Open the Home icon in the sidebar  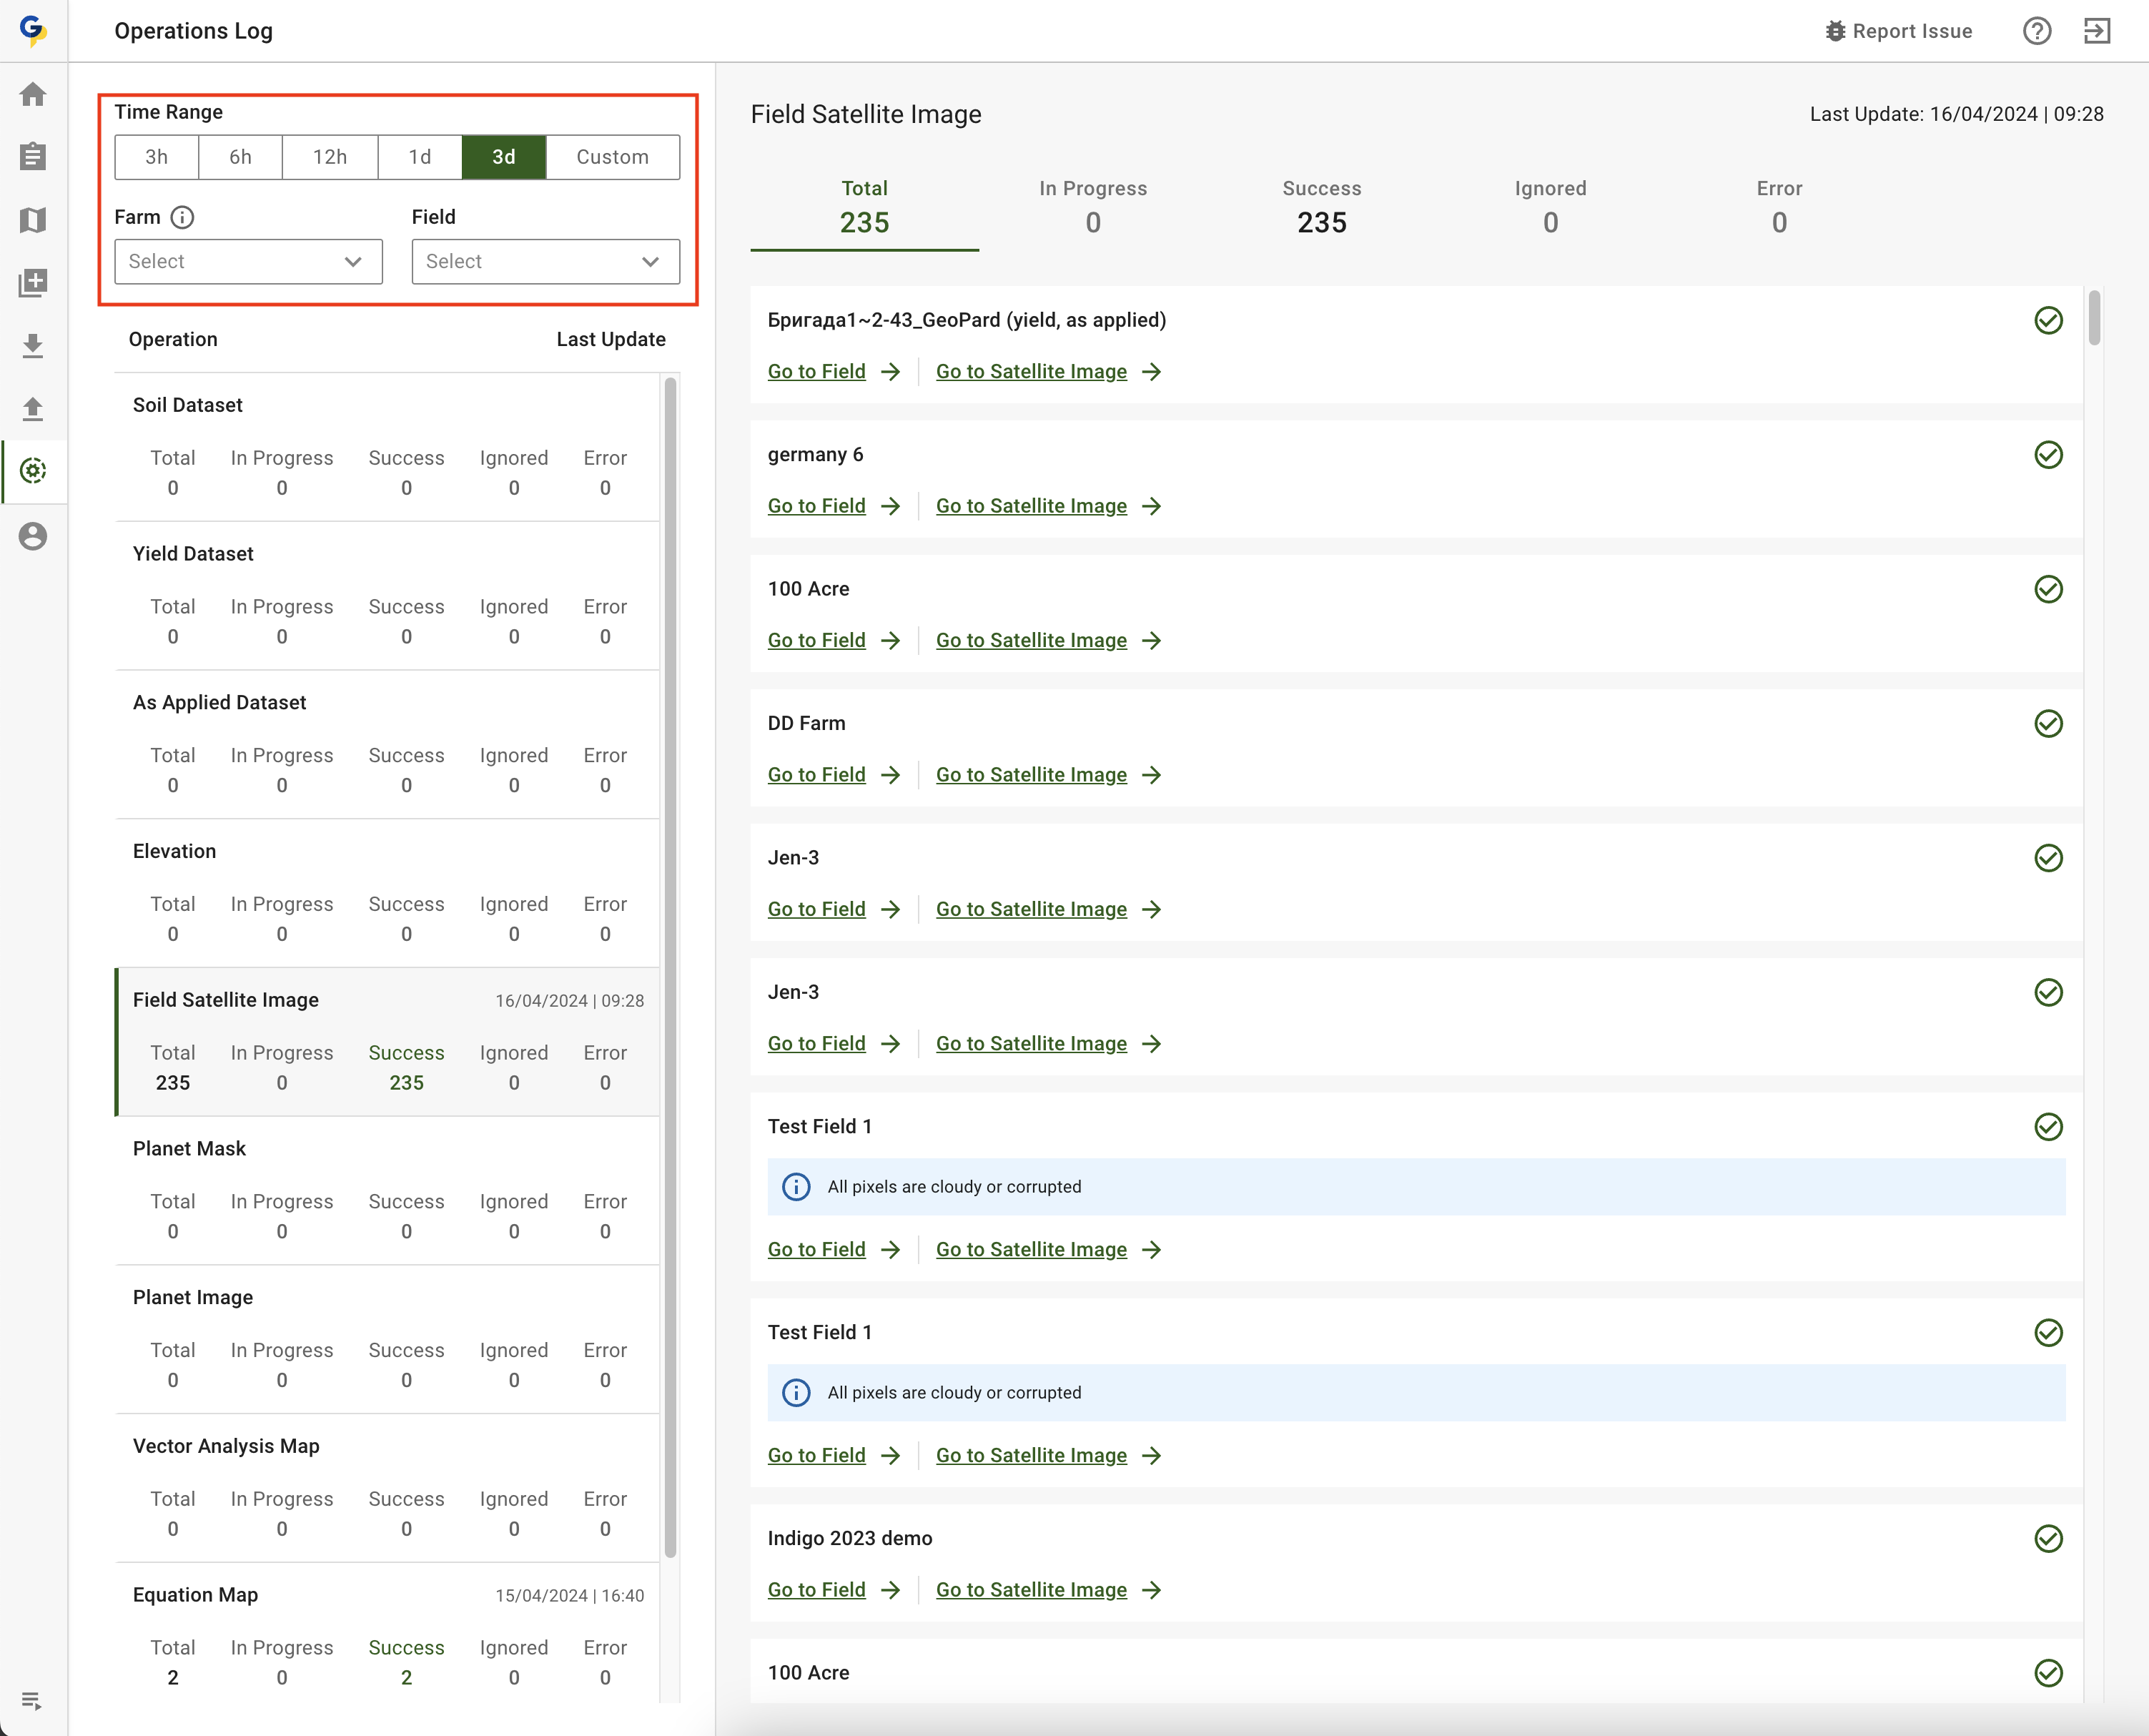point(33,94)
